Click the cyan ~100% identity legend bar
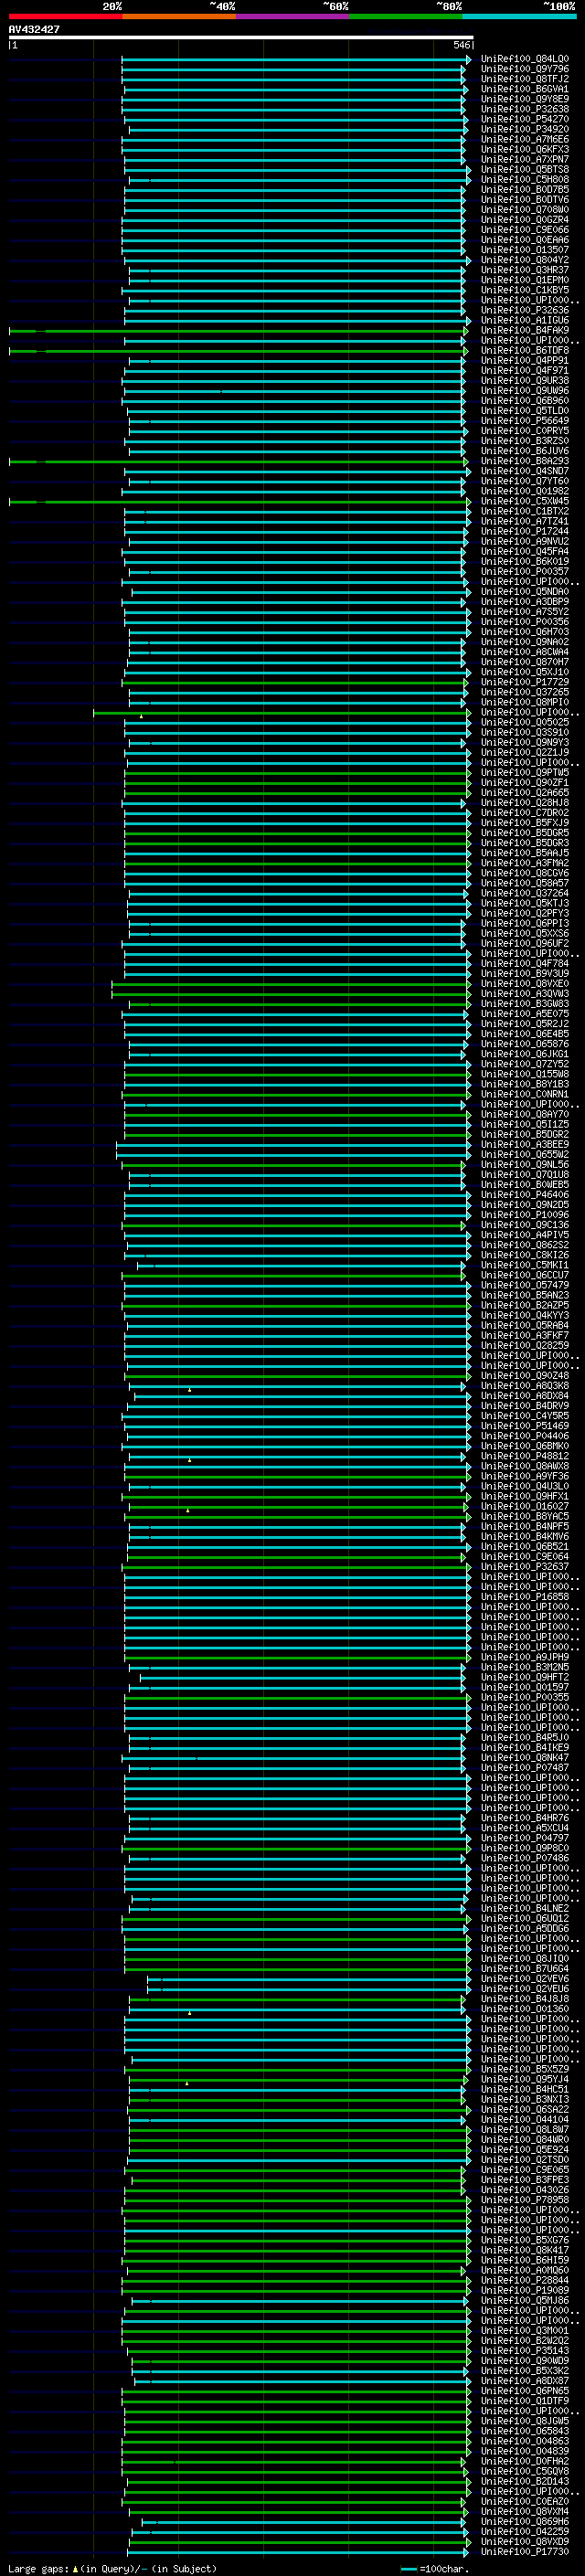Image resolution: width=585 pixels, height=2576 pixels. click(x=519, y=16)
